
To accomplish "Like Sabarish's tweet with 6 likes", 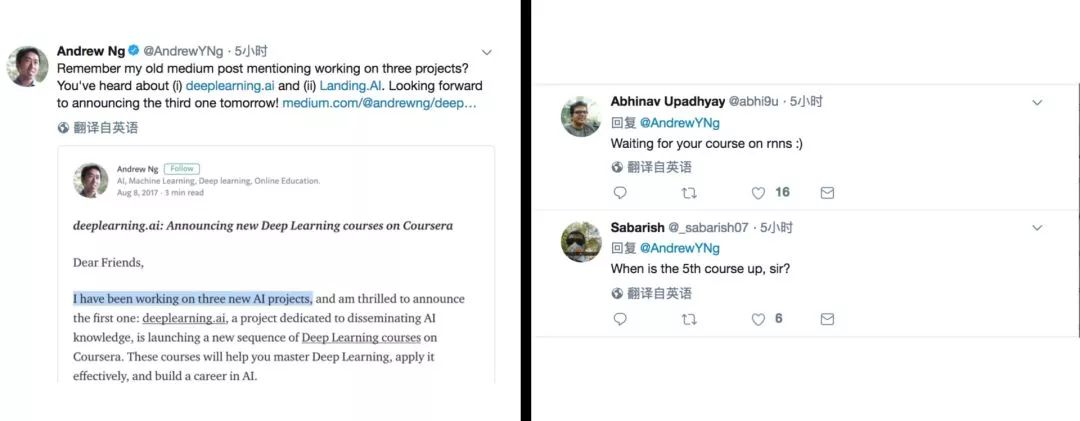I will (758, 319).
